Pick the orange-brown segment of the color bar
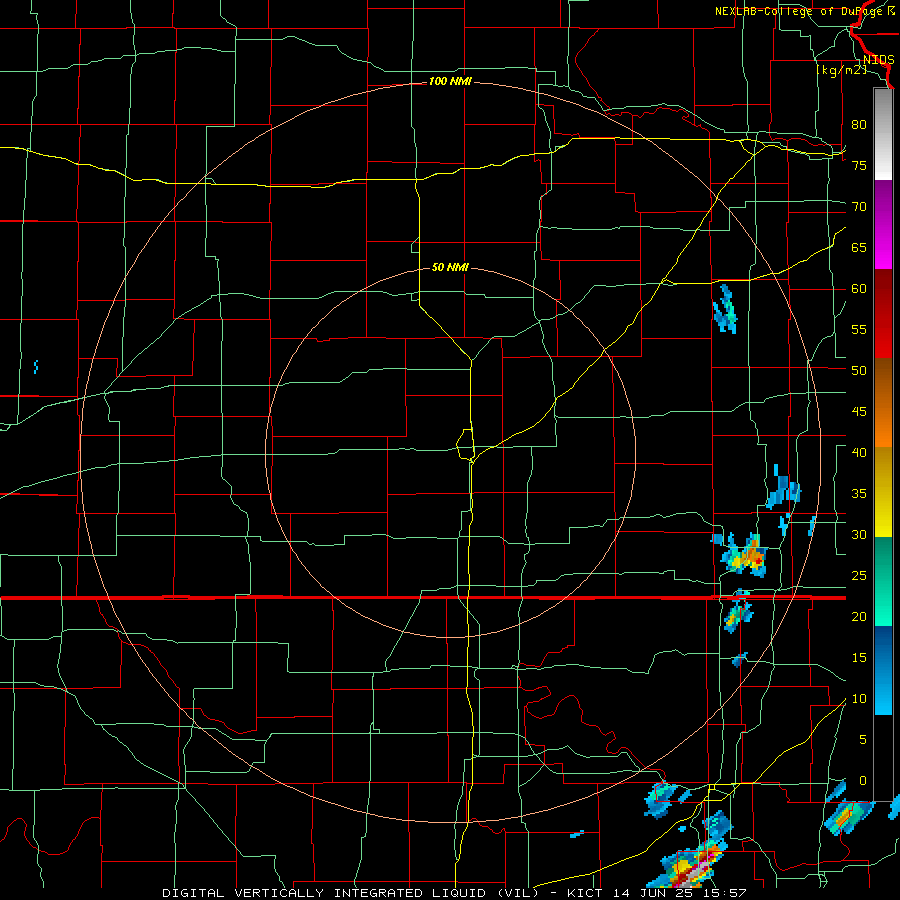Screen dimensions: 900x900 tap(883, 402)
